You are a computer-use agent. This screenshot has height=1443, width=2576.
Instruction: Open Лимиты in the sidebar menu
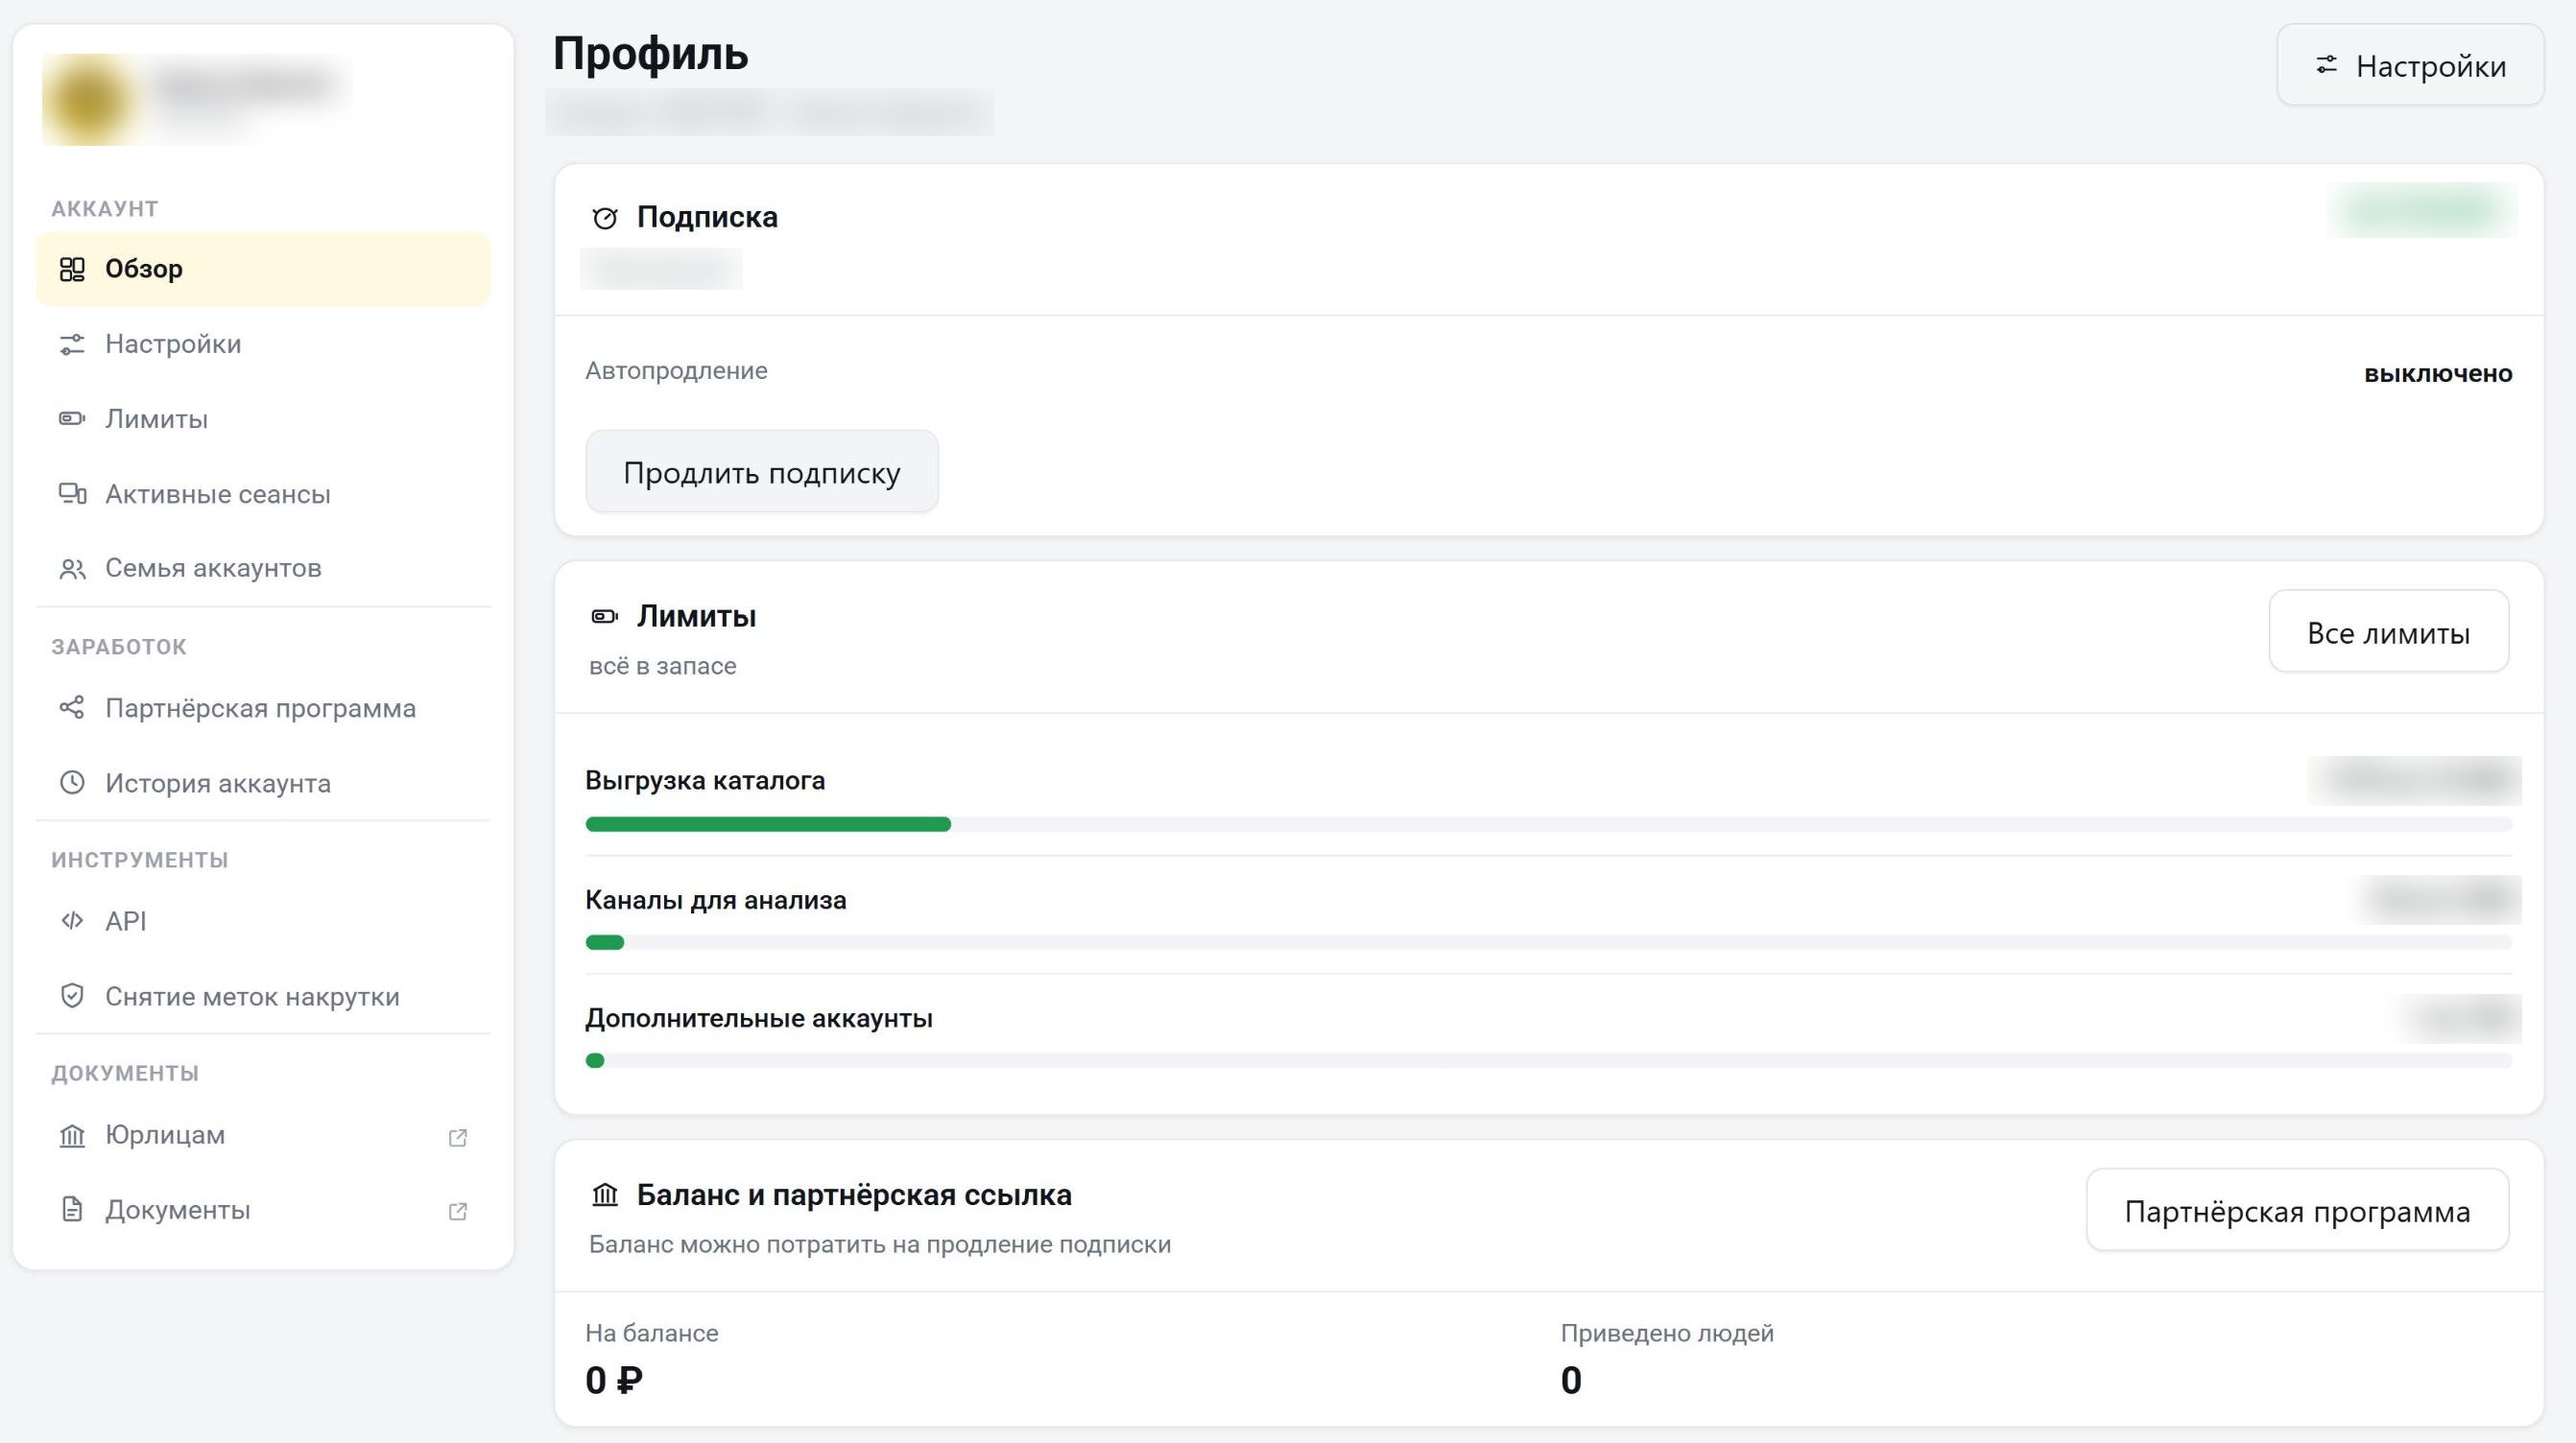point(263,419)
